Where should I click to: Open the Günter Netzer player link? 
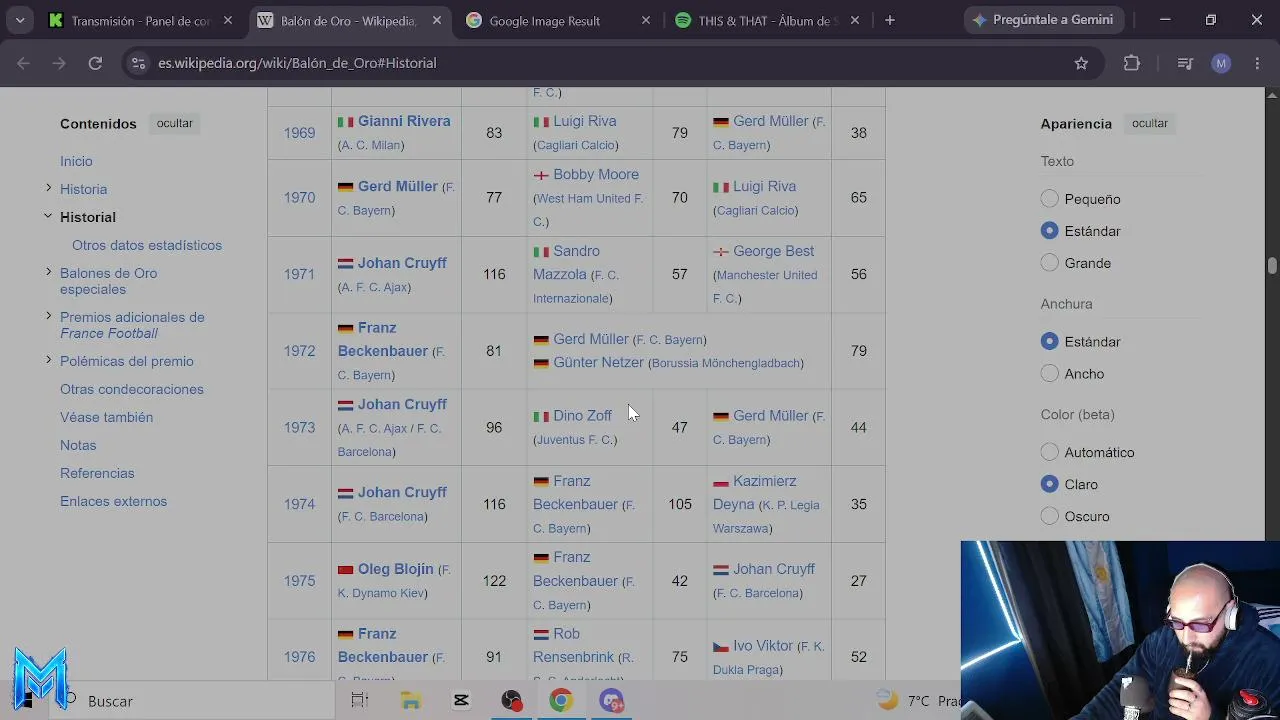[598, 362]
